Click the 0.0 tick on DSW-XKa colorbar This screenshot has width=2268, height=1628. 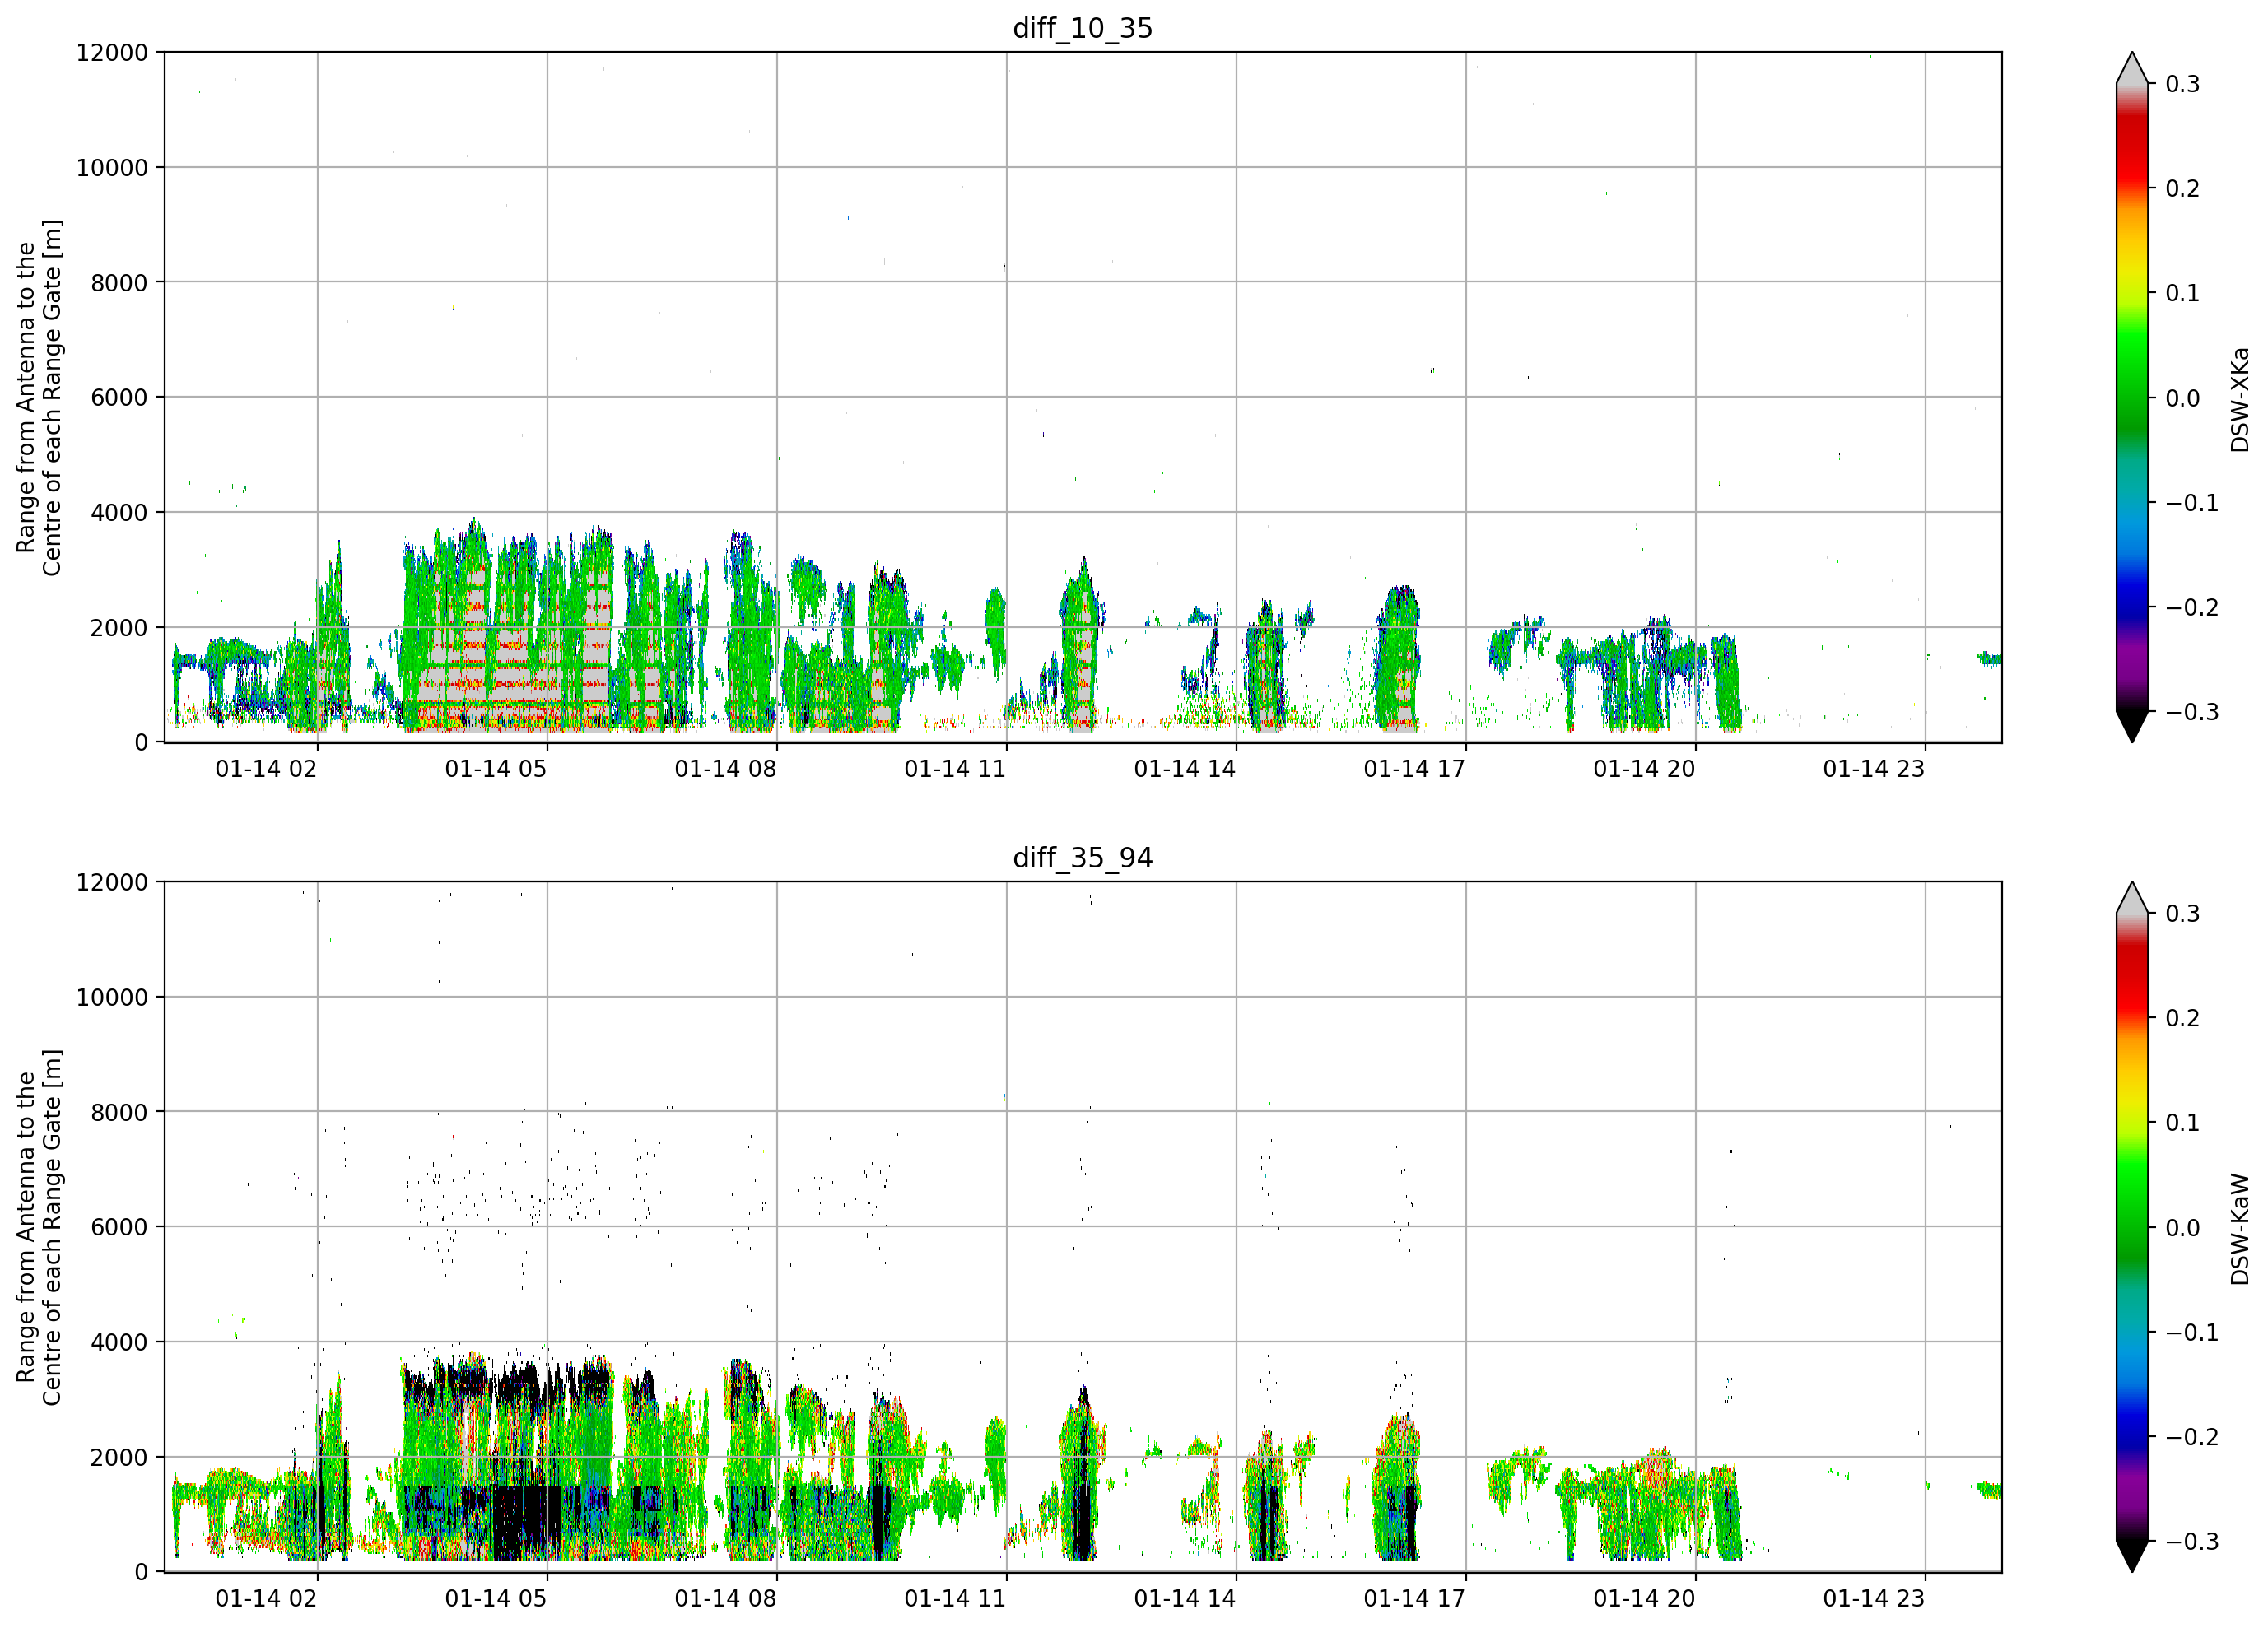click(x=2183, y=398)
